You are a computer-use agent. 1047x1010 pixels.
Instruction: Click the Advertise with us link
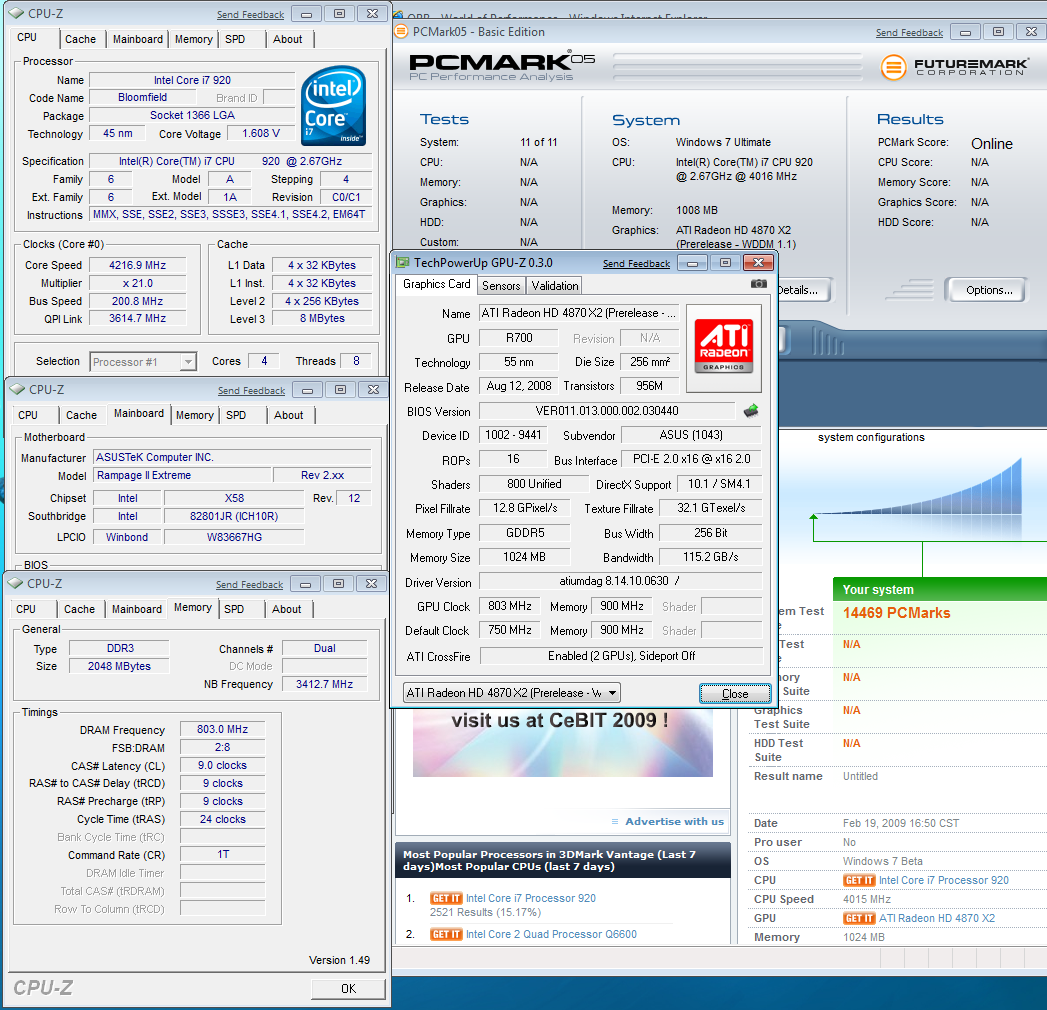point(674,822)
